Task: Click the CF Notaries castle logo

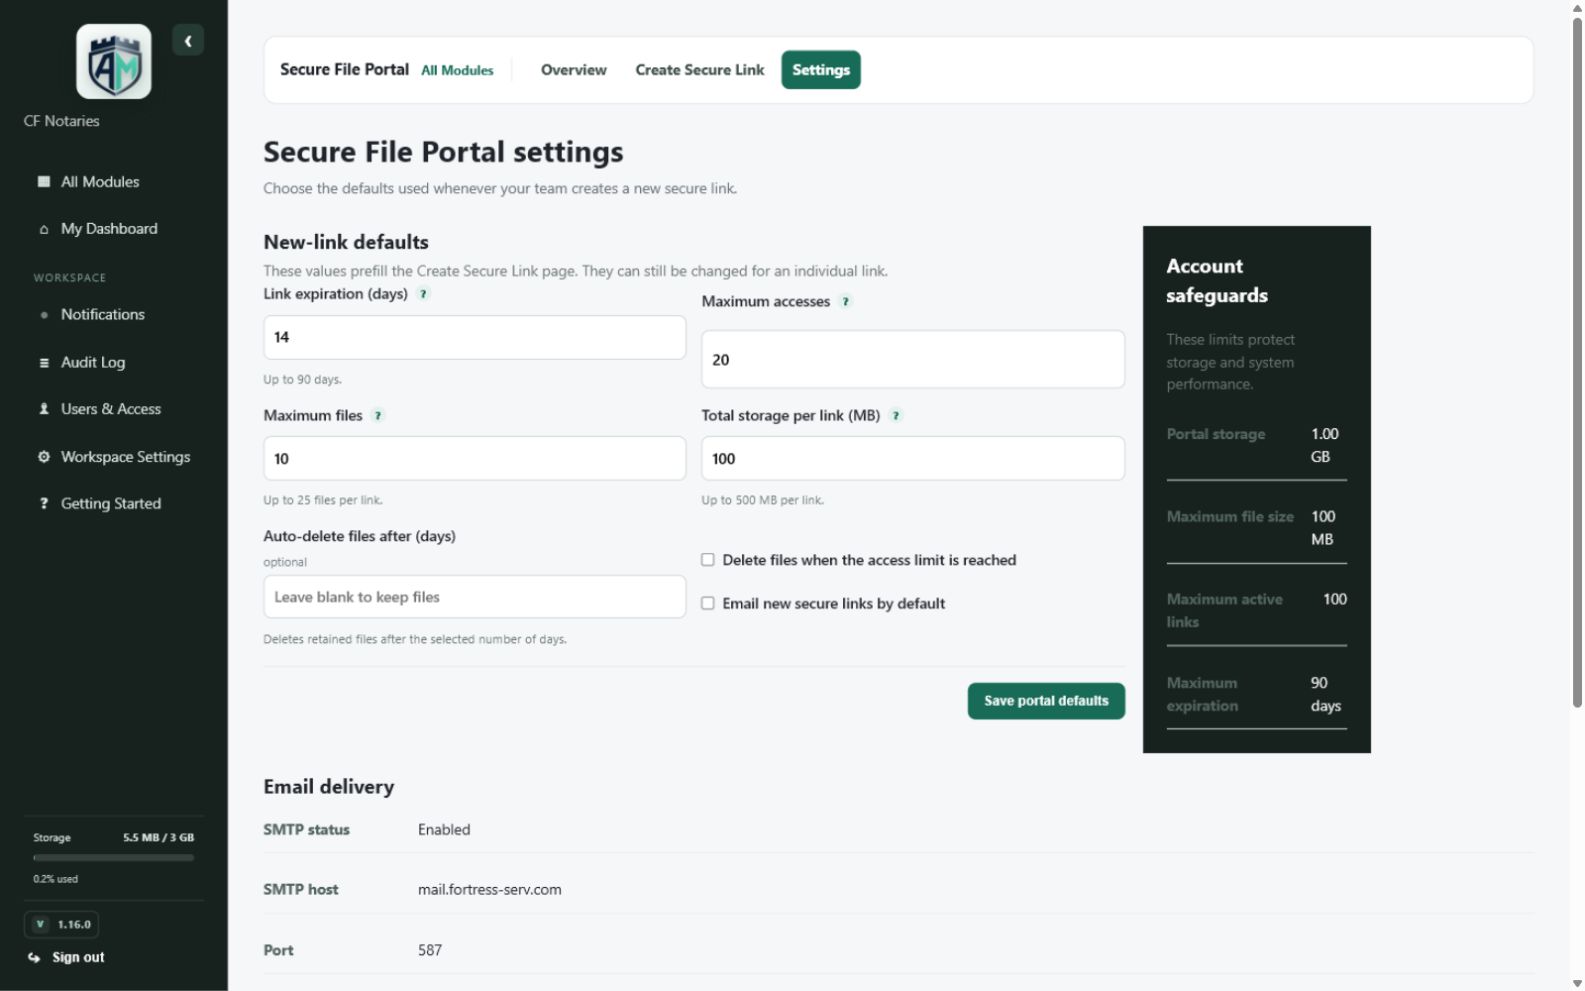Action: coord(114,62)
